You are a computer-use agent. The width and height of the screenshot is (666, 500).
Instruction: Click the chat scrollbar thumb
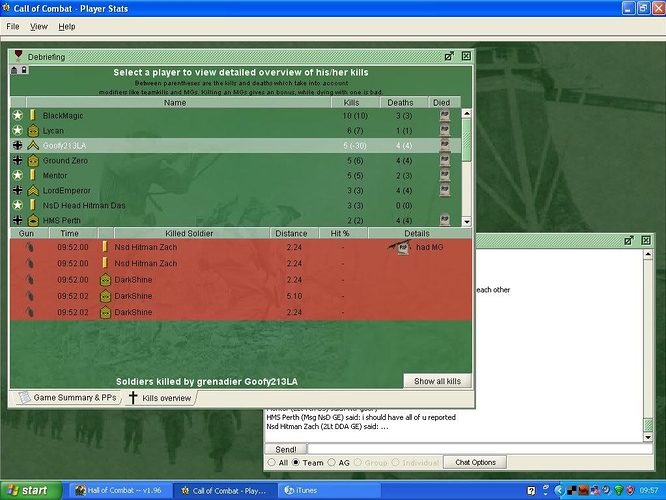coord(648,425)
